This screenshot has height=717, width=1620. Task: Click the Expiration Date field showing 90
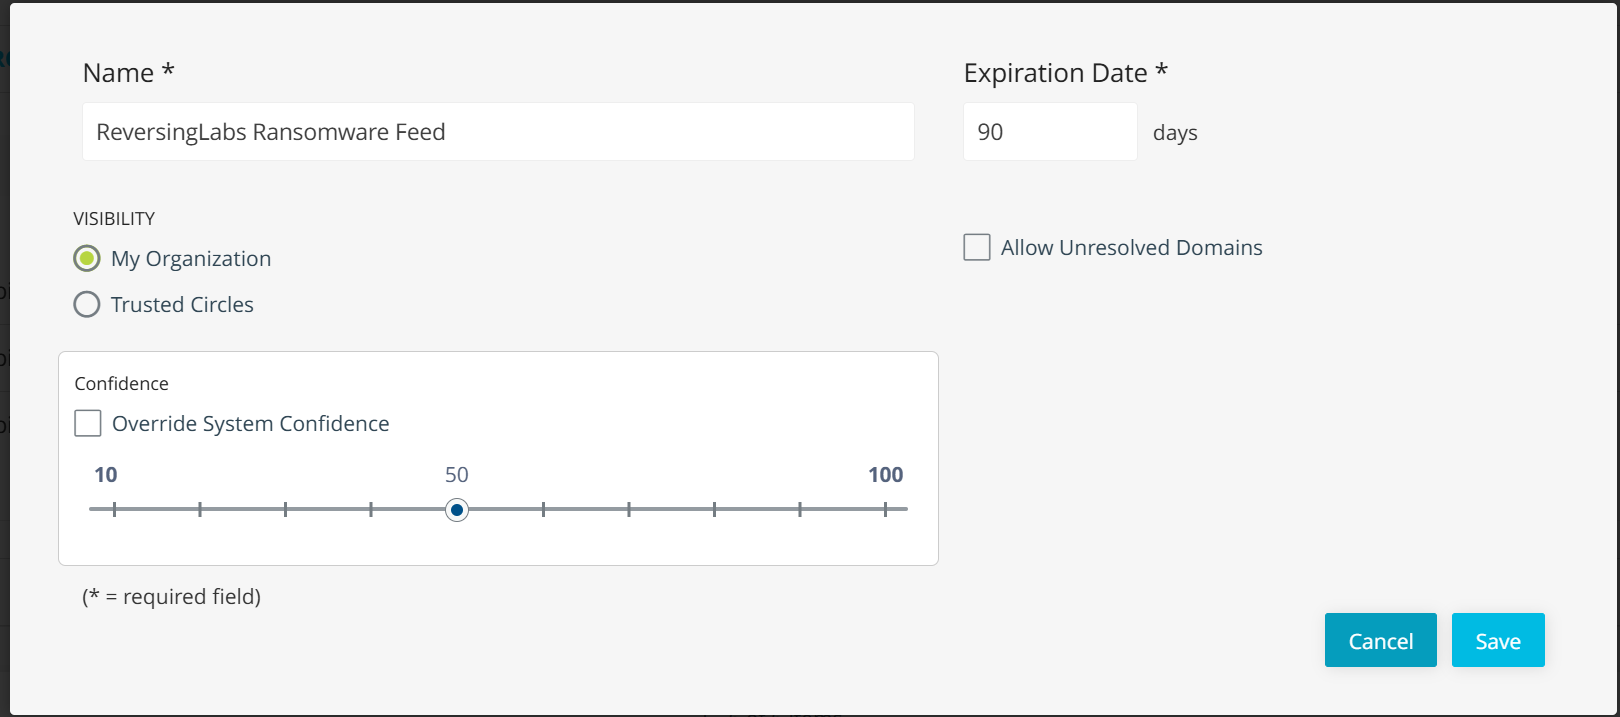click(1049, 131)
